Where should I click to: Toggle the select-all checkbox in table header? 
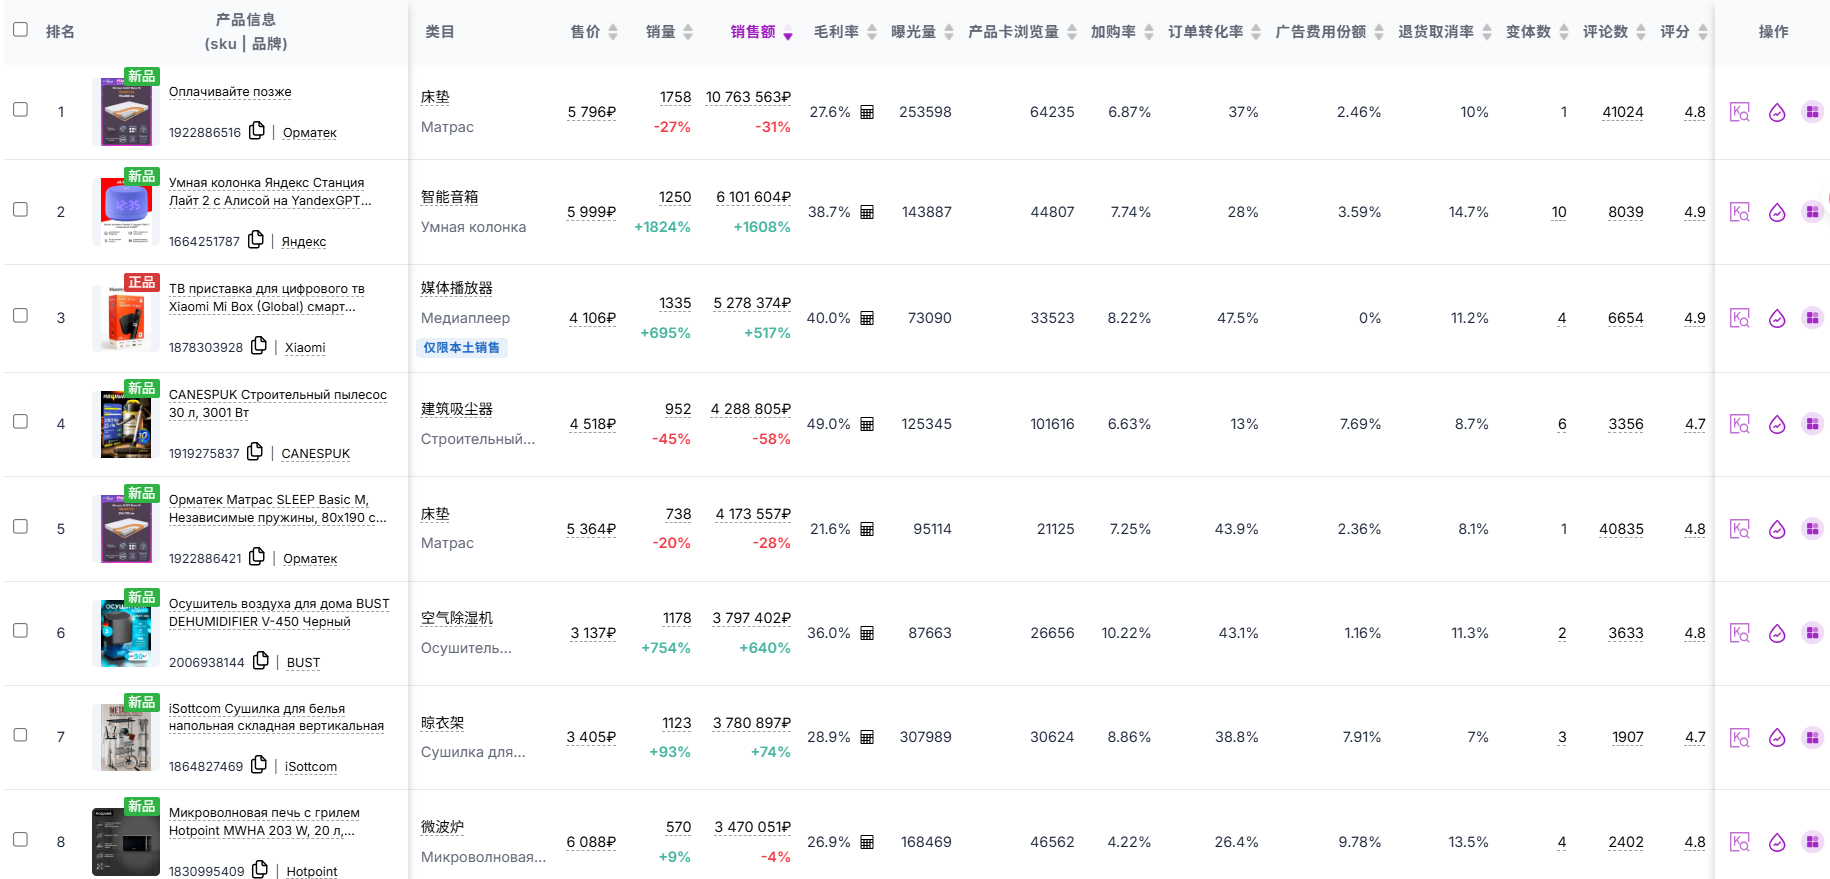coord(20,30)
